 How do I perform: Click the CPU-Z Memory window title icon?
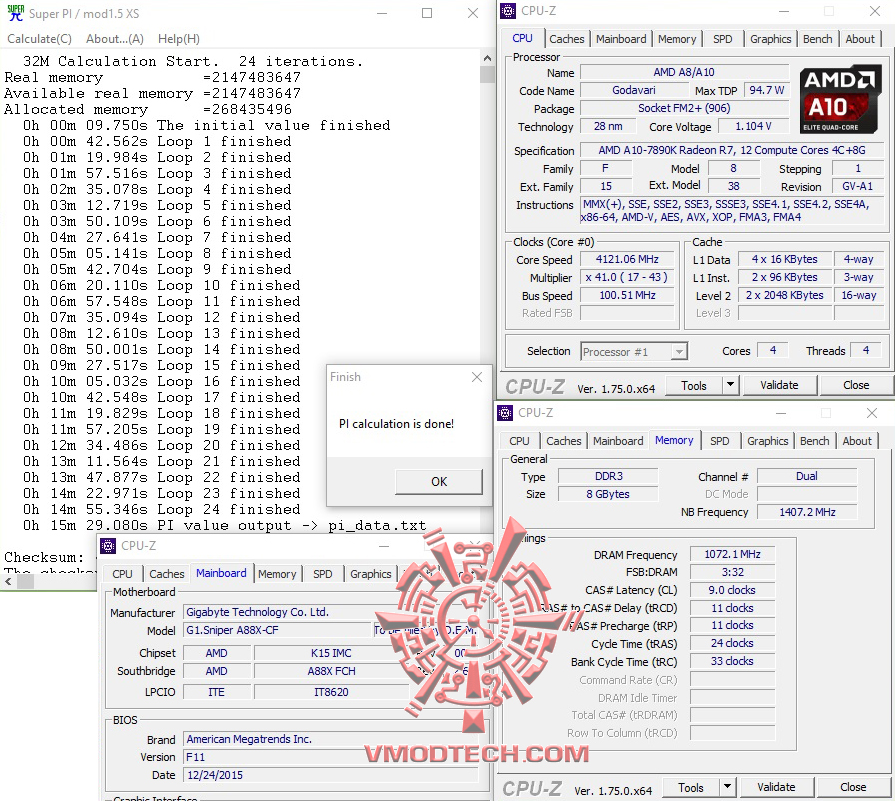pos(505,413)
